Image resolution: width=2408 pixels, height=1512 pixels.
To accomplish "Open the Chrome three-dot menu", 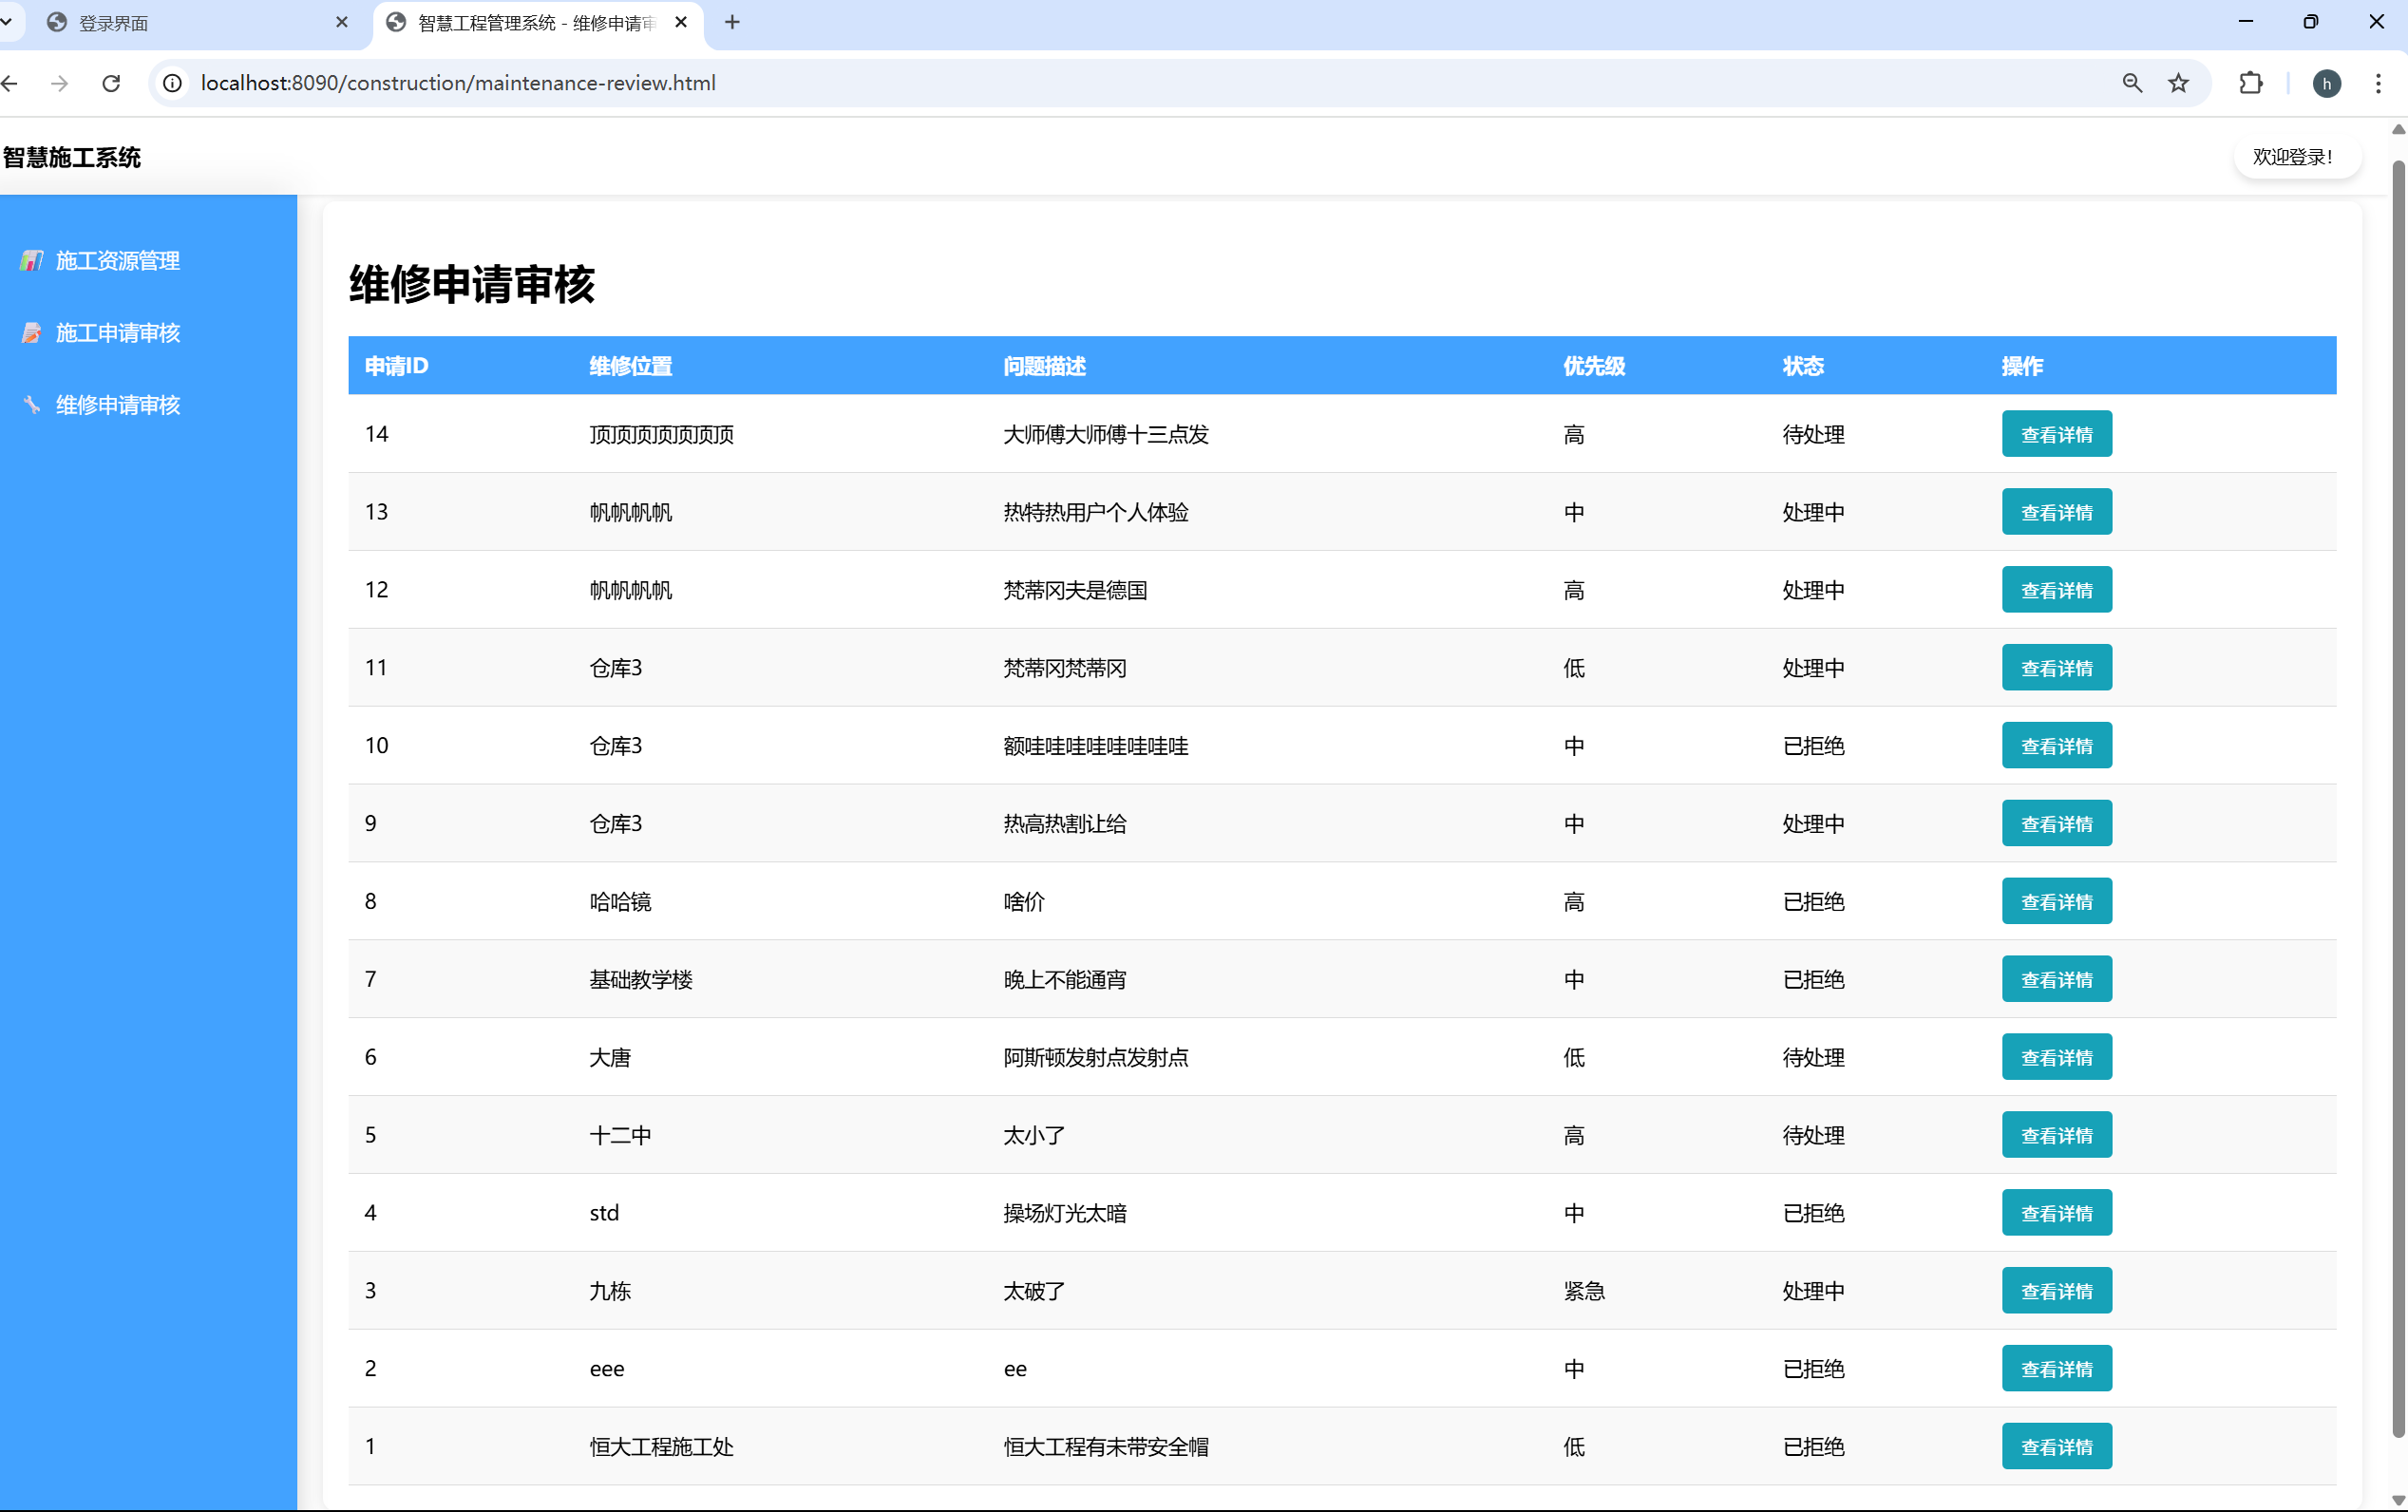I will [2378, 83].
